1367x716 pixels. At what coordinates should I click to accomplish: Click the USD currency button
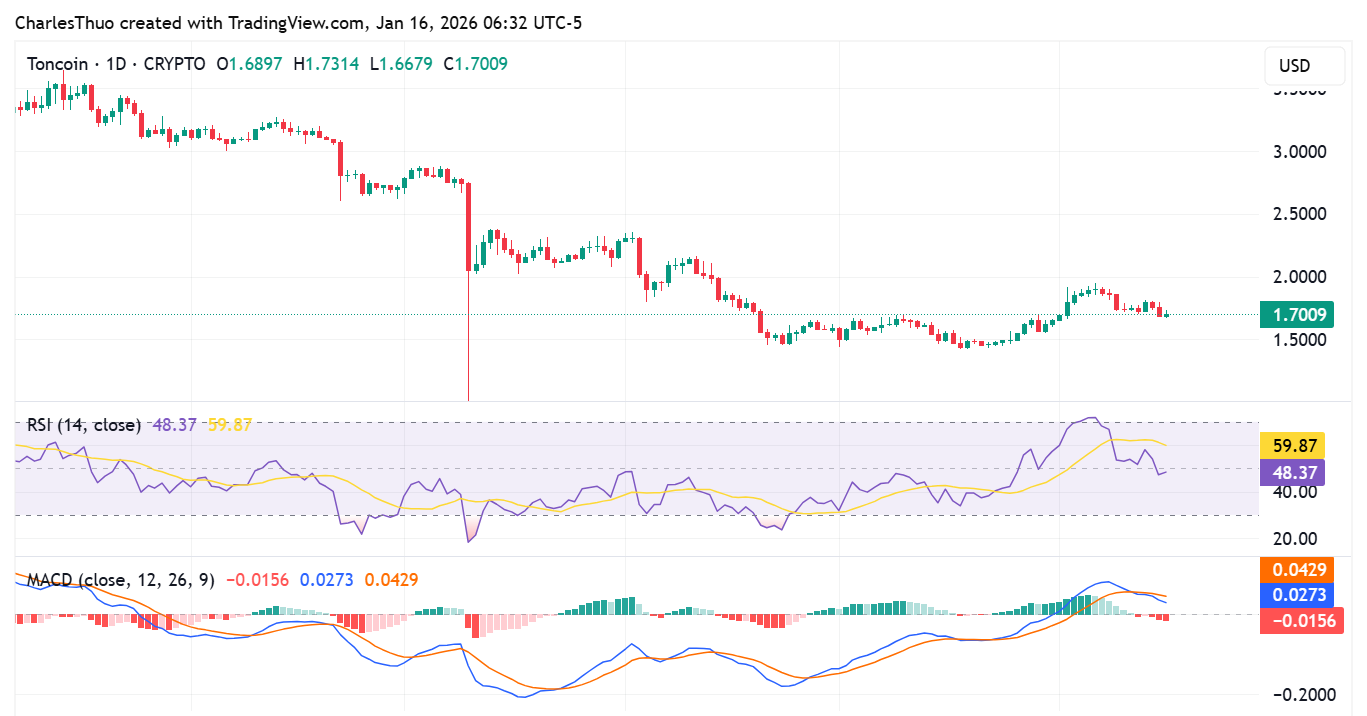click(x=1303, y=65)
